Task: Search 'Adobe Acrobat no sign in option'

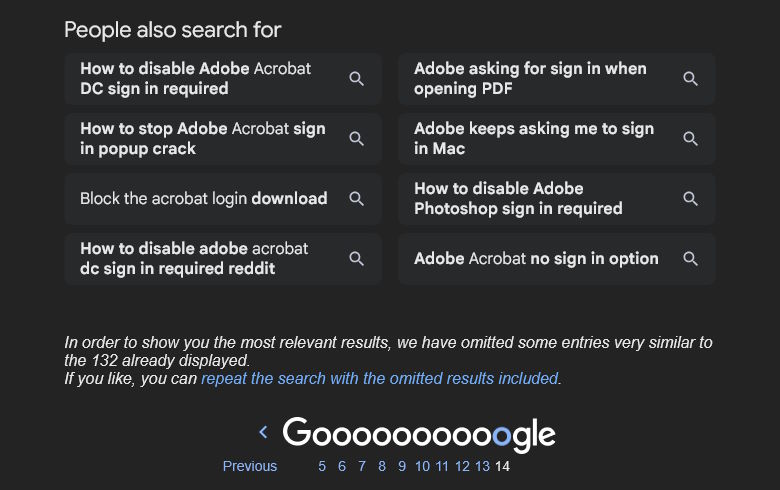Action: (x=557, y=259)
